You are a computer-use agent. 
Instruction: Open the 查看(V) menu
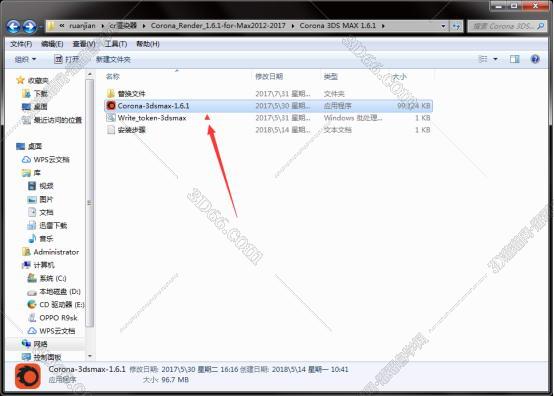(x=84, y=44)
